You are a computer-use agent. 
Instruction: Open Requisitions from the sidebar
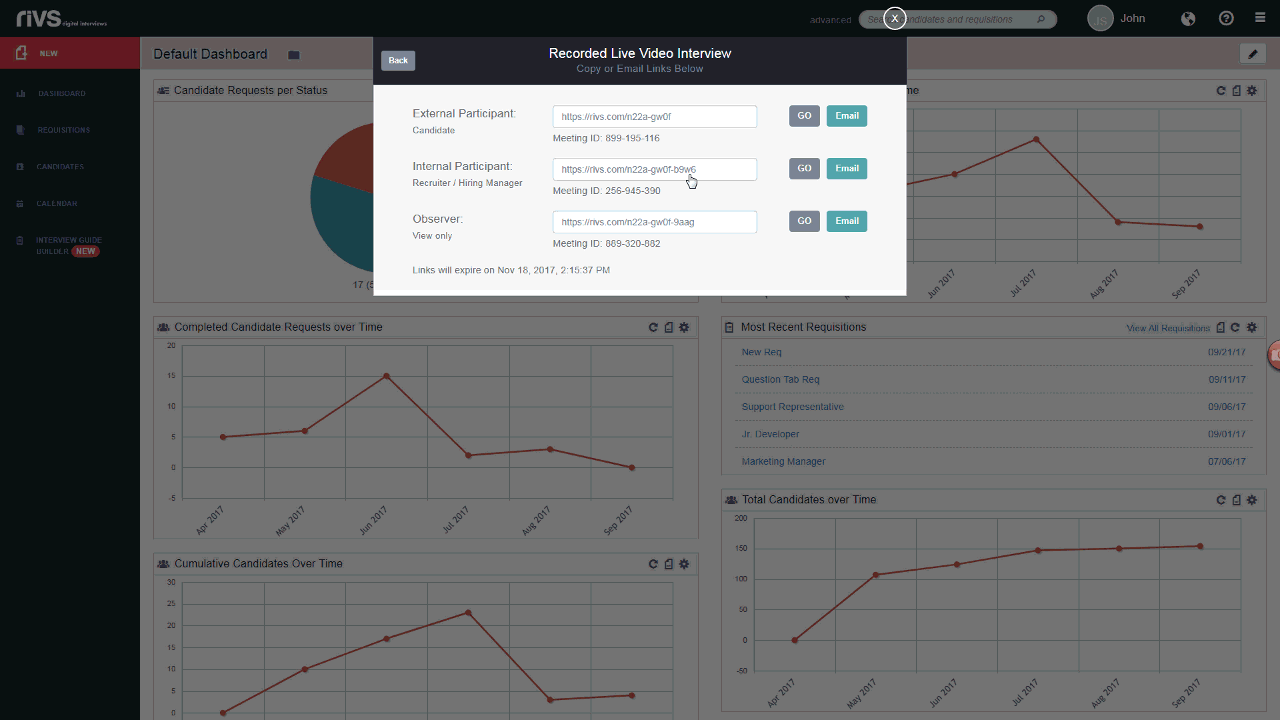coord(63,130)
